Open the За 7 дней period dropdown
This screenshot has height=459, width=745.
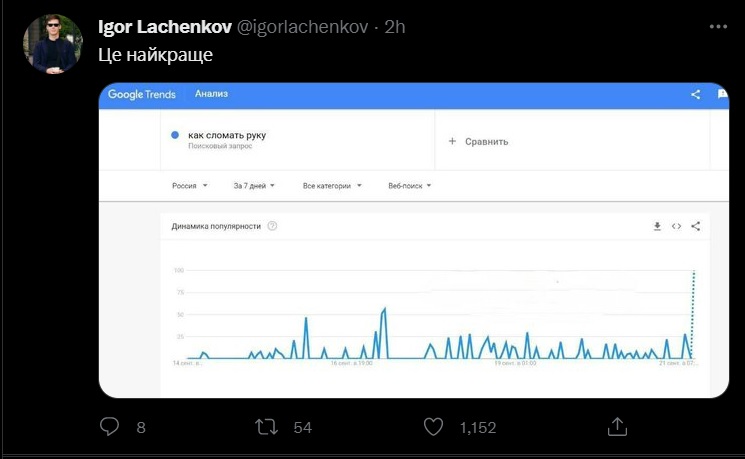[x=254, y=186]
